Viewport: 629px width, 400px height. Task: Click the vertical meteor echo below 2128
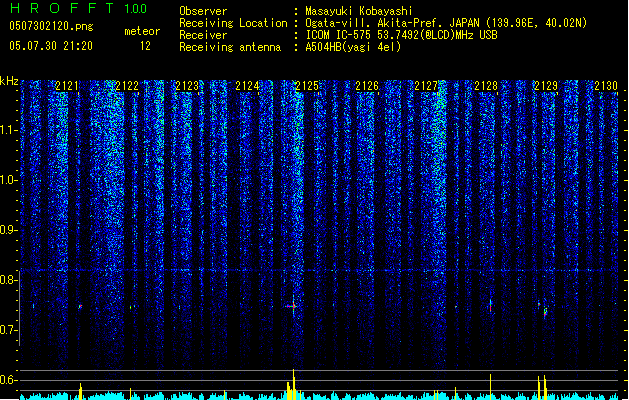490,305
